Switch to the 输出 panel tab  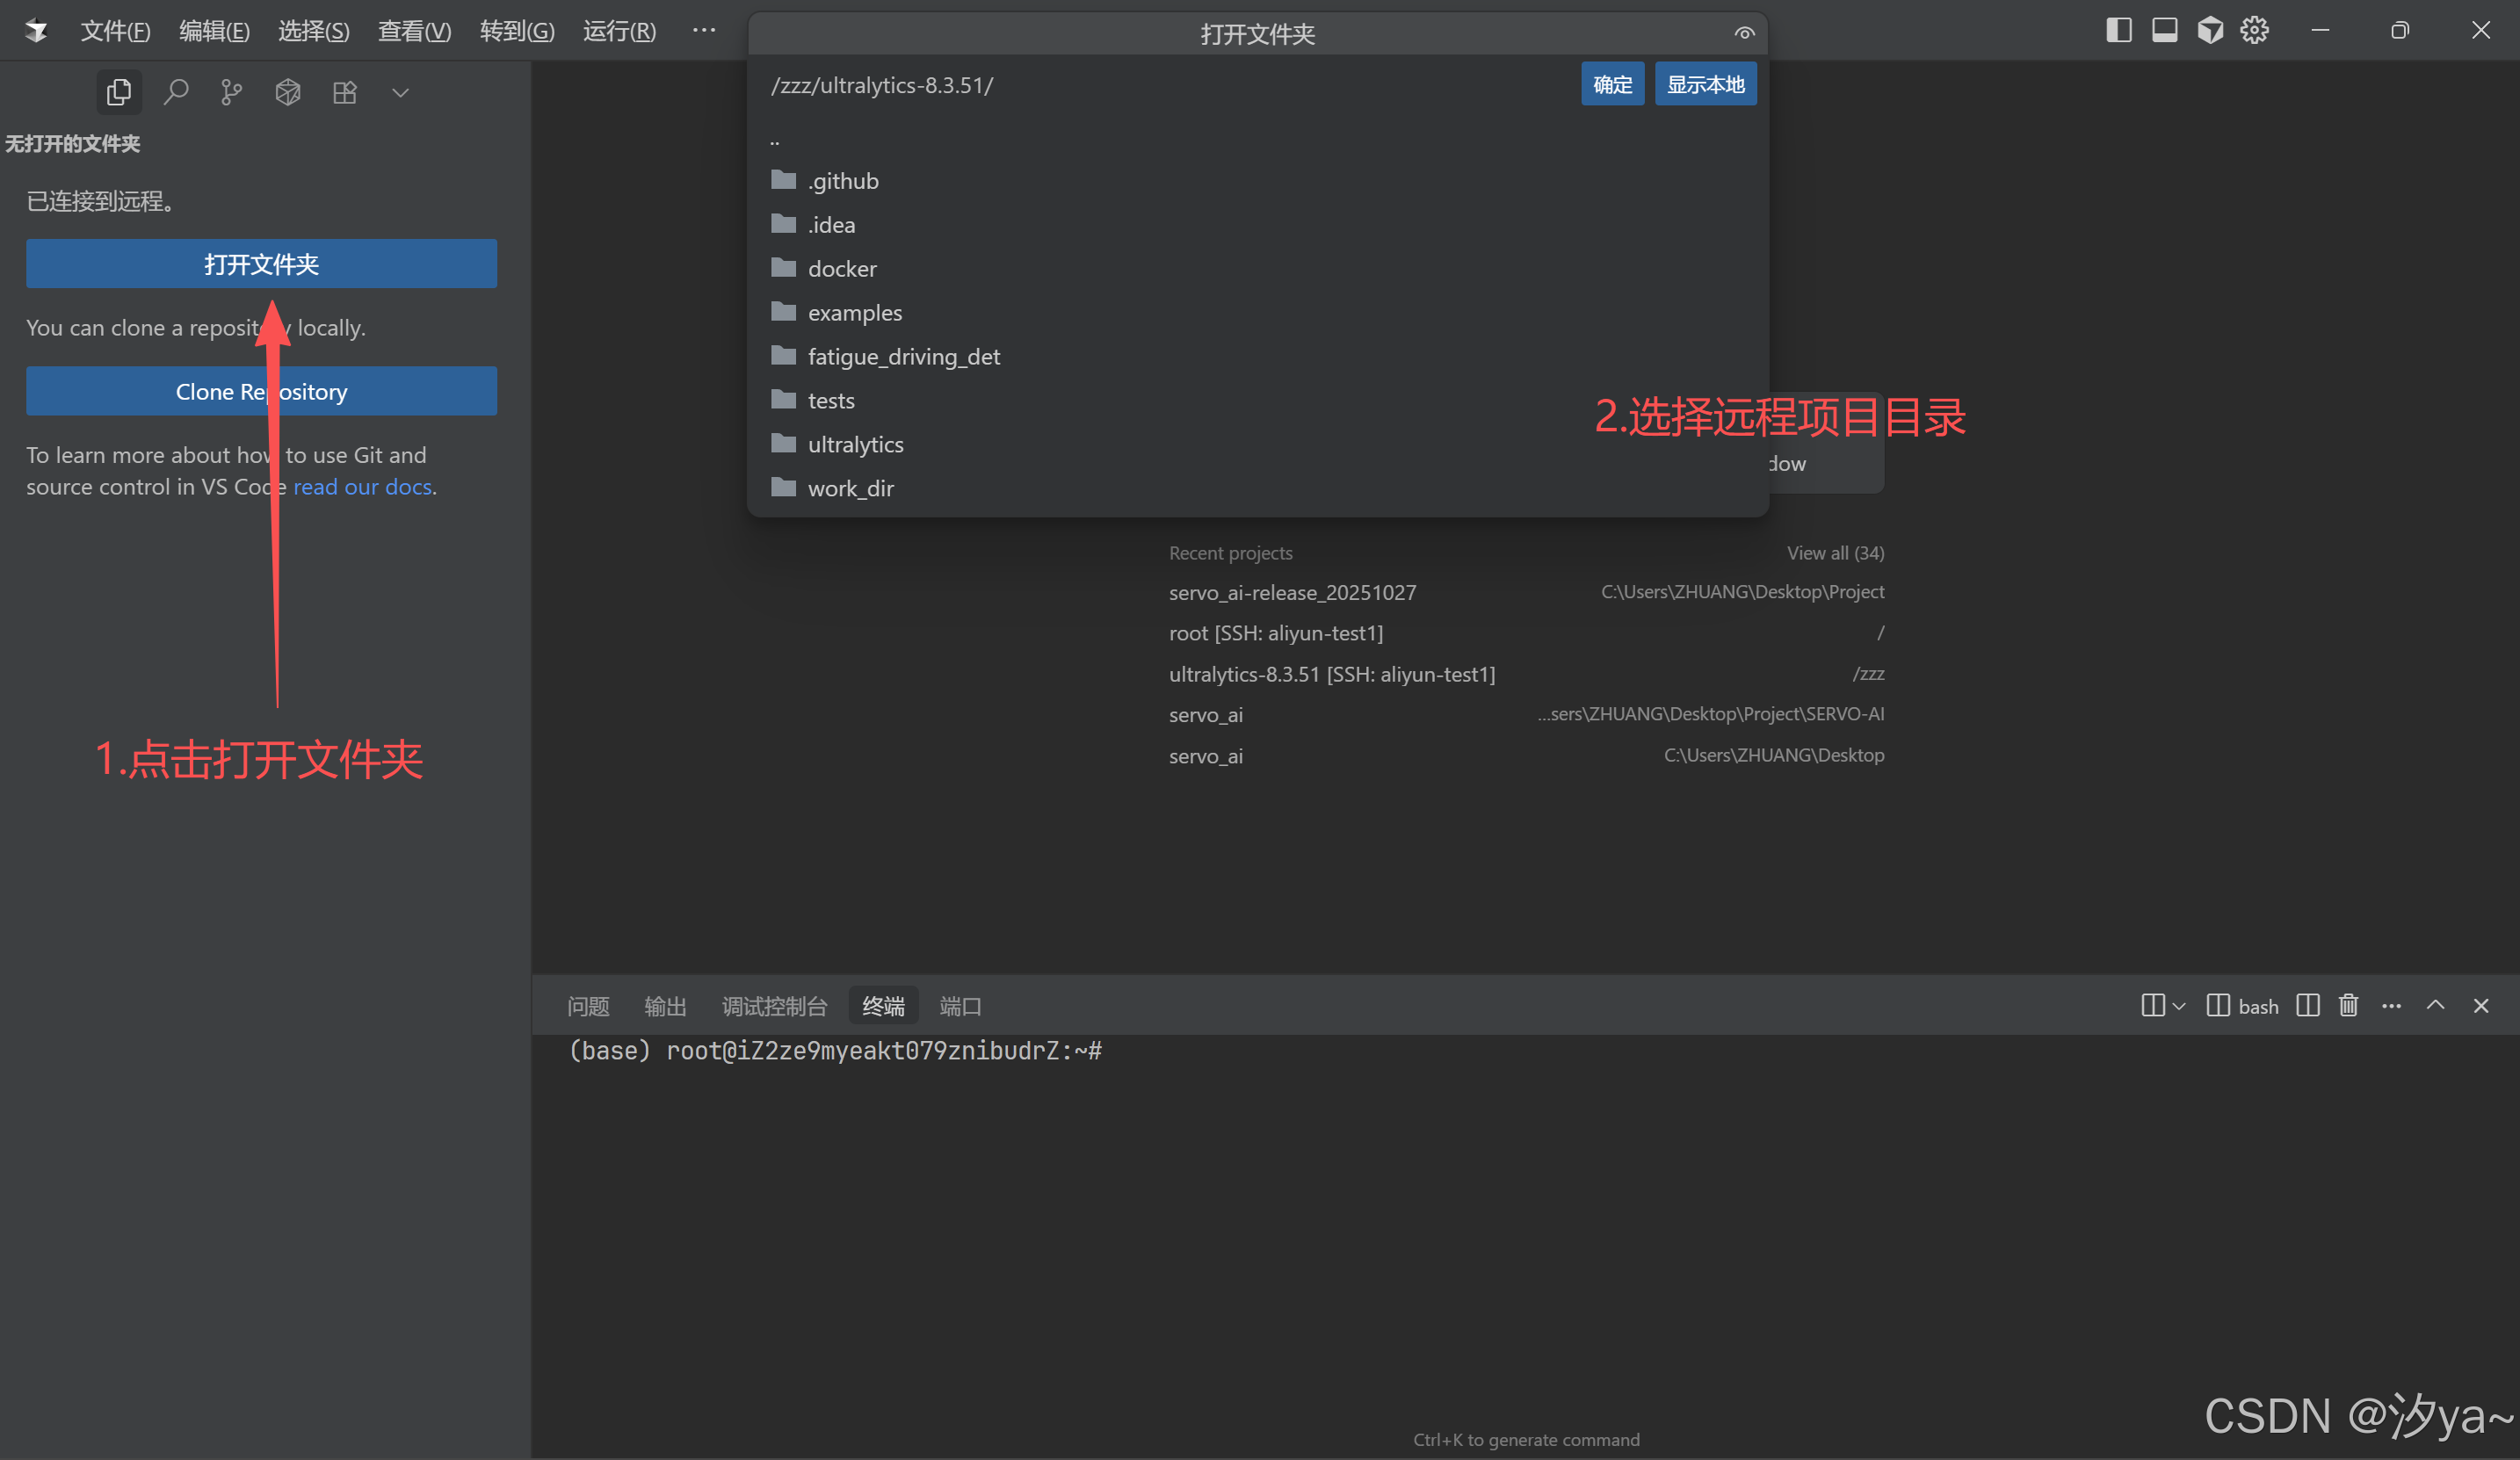[x=666, y=1006]
